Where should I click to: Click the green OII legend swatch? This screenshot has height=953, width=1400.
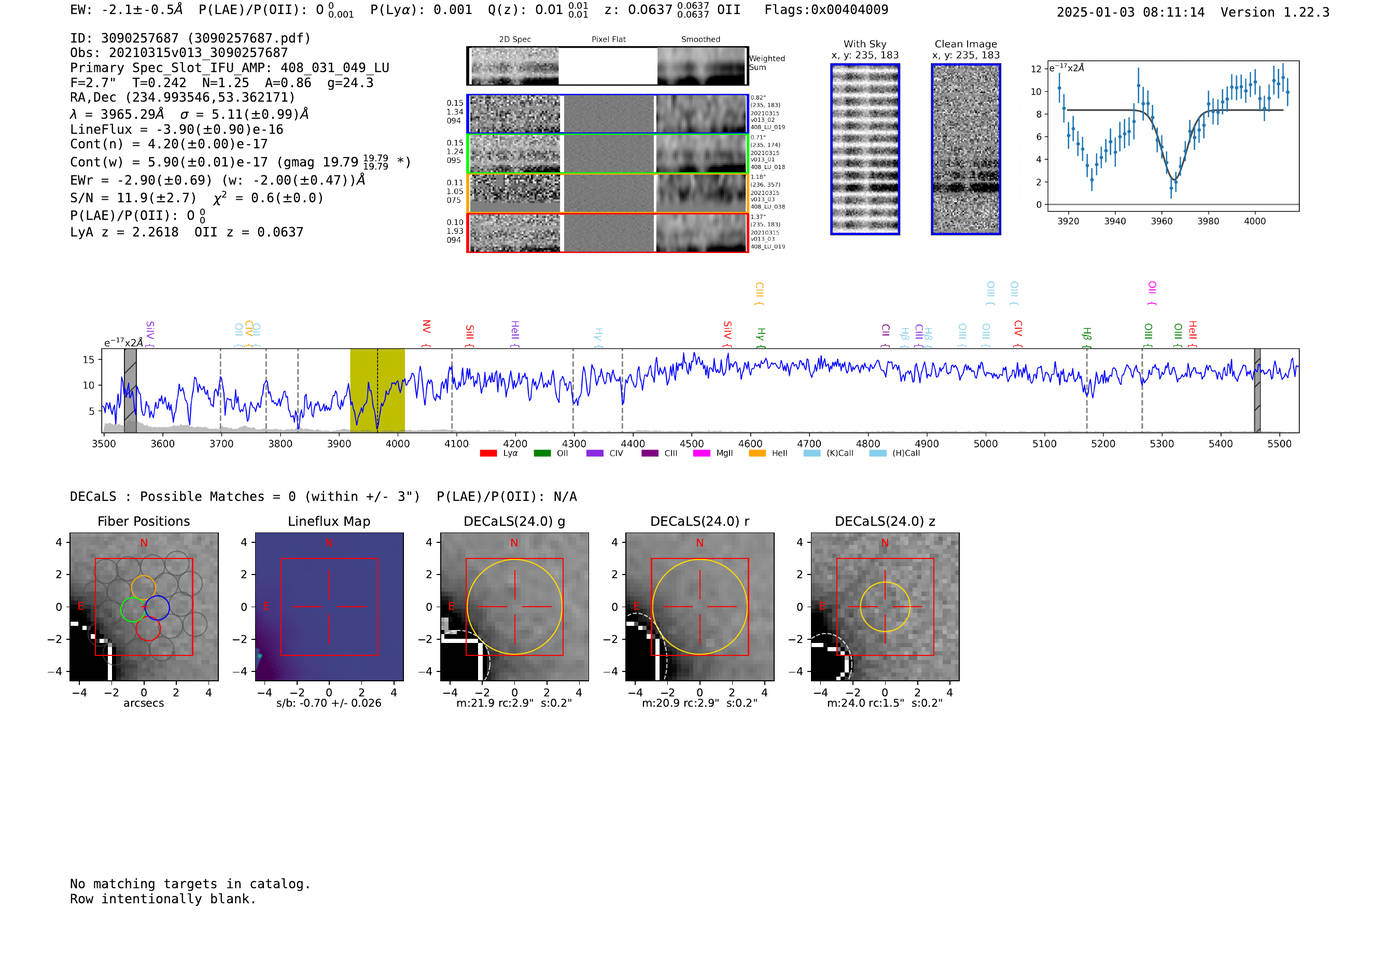(542, 453)
